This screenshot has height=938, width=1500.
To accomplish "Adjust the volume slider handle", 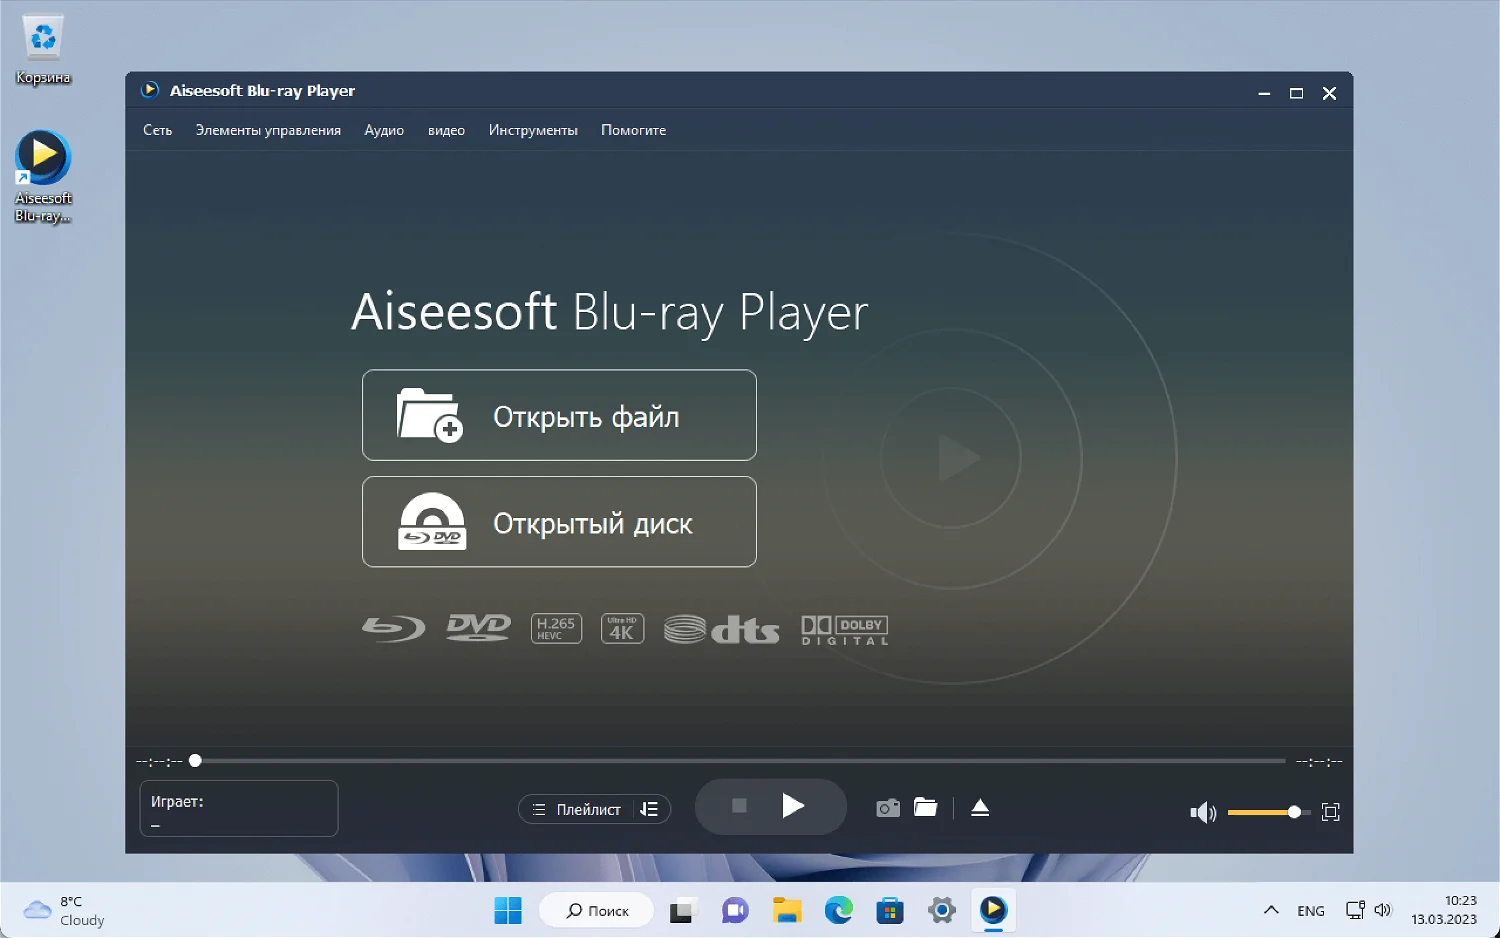I will click(1296, 812).
